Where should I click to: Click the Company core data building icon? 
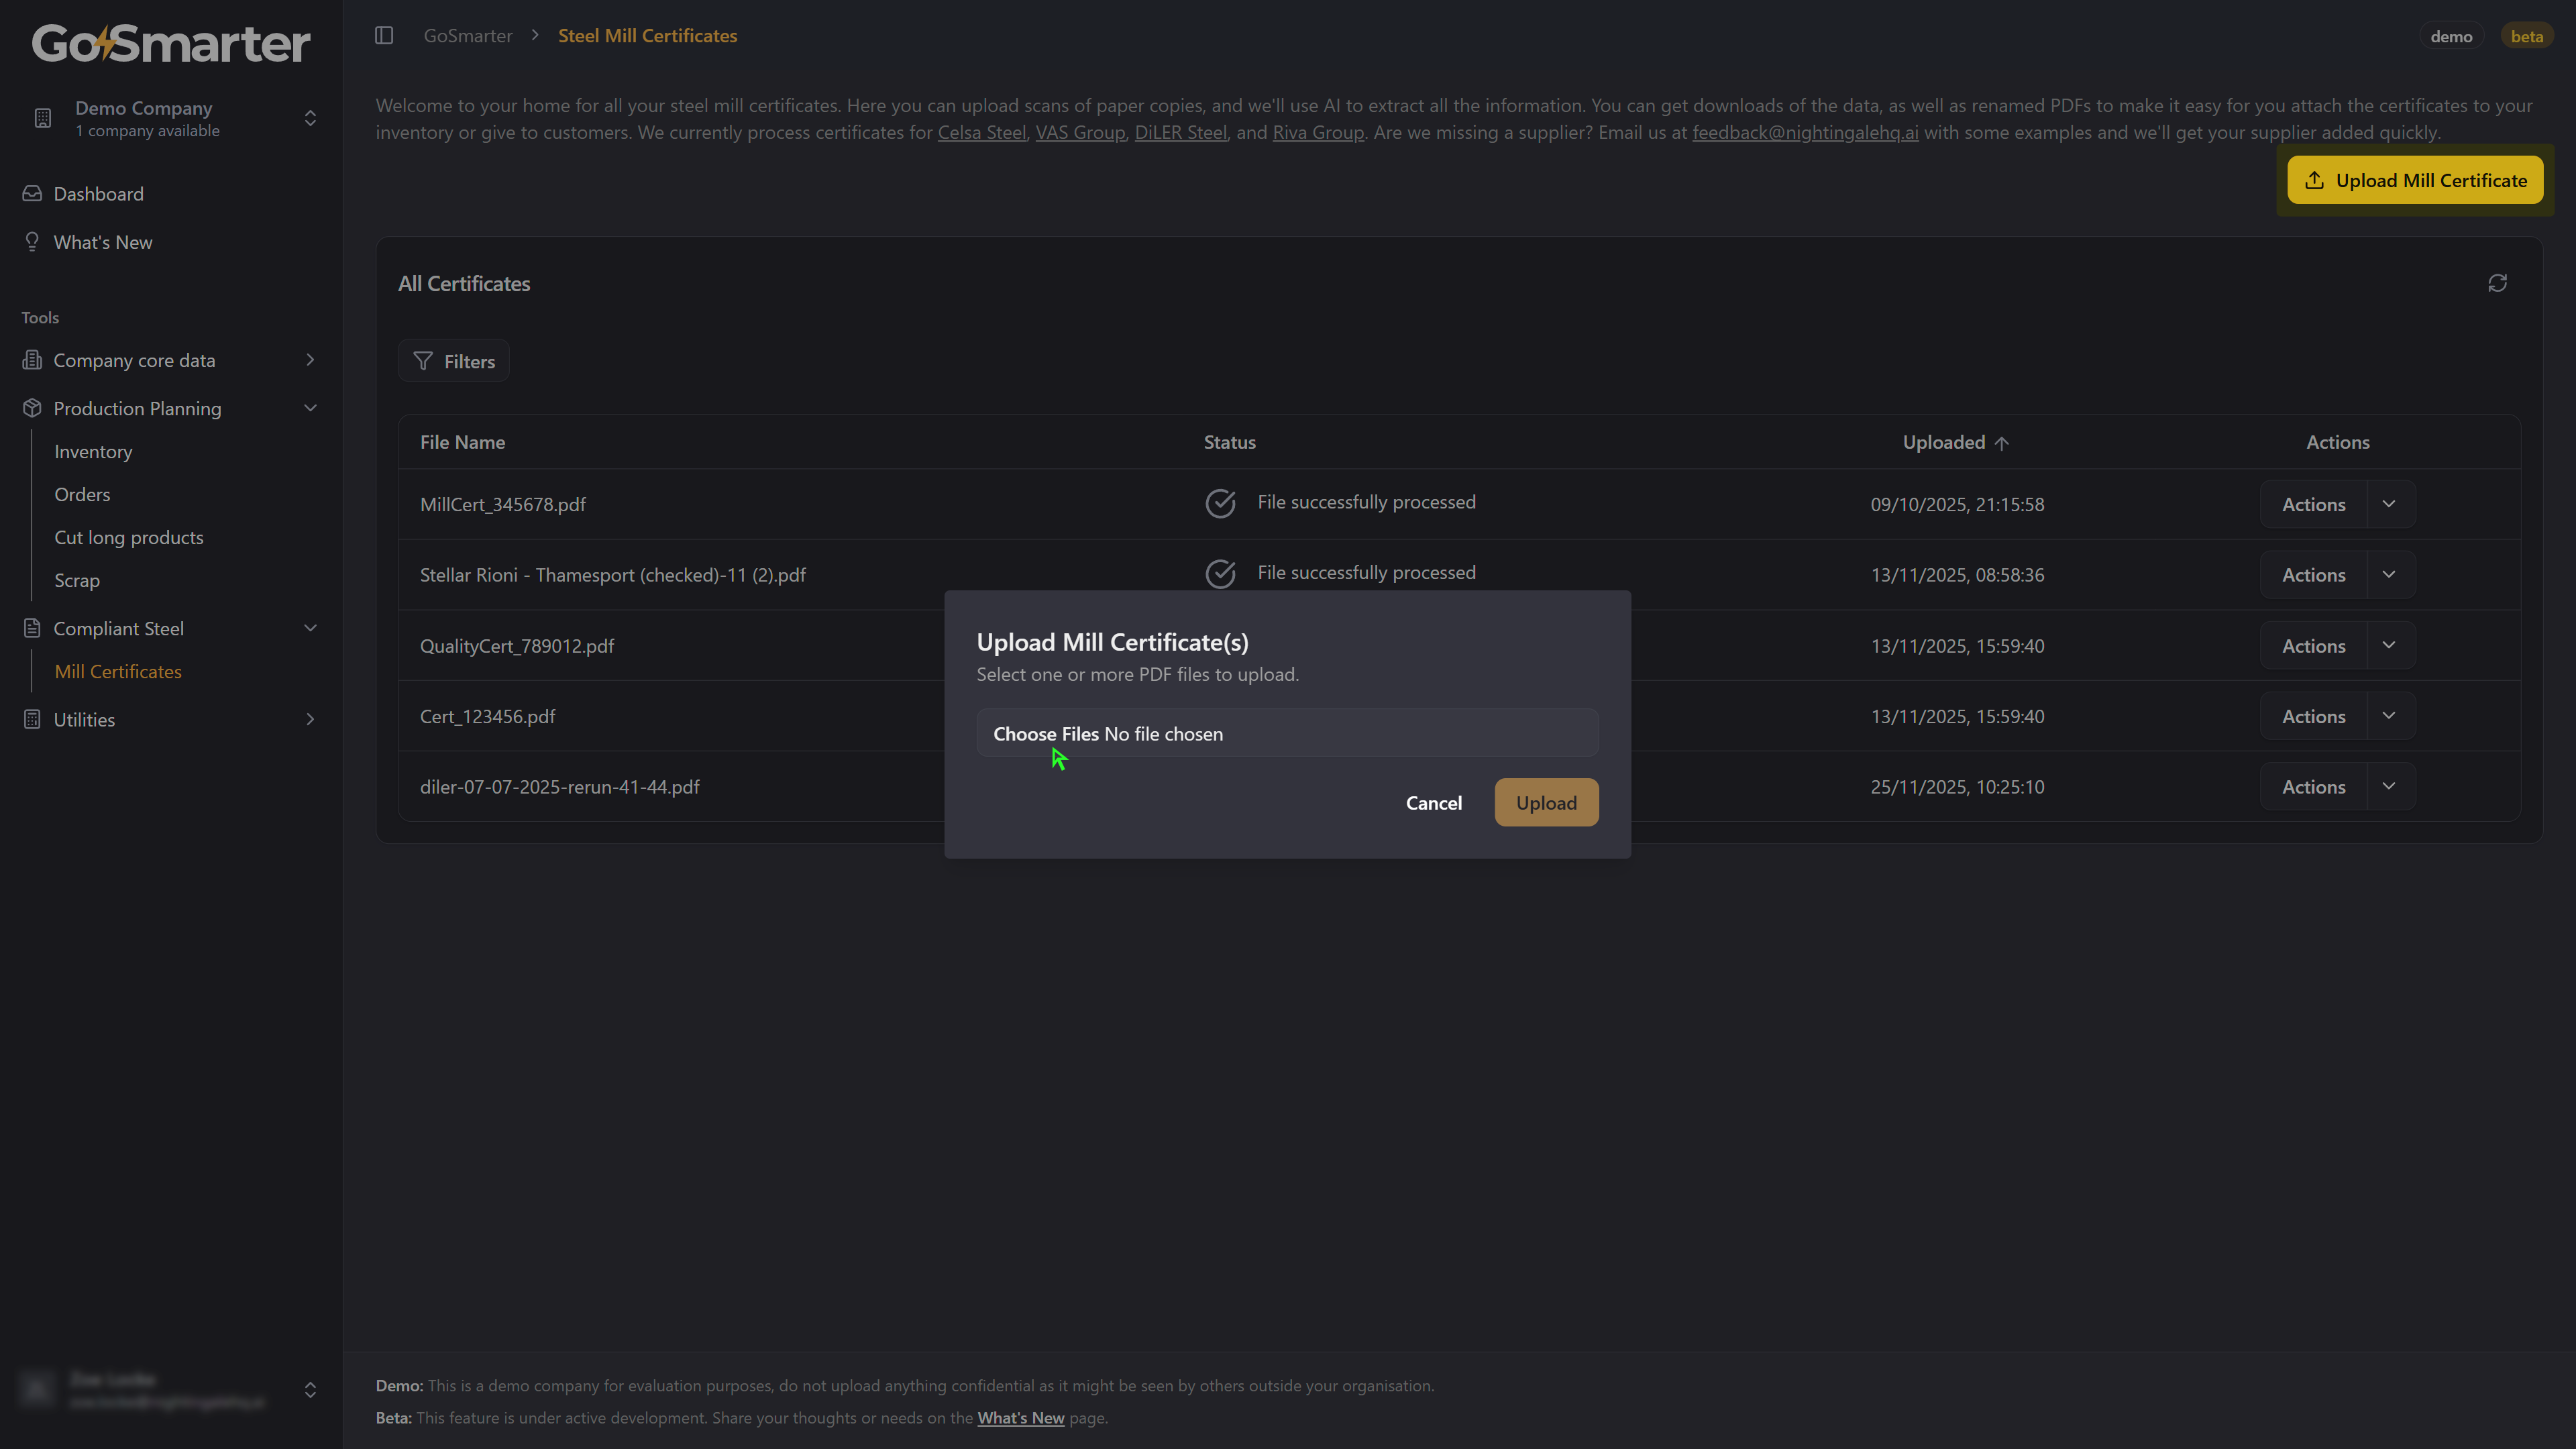tap(32, 360)
